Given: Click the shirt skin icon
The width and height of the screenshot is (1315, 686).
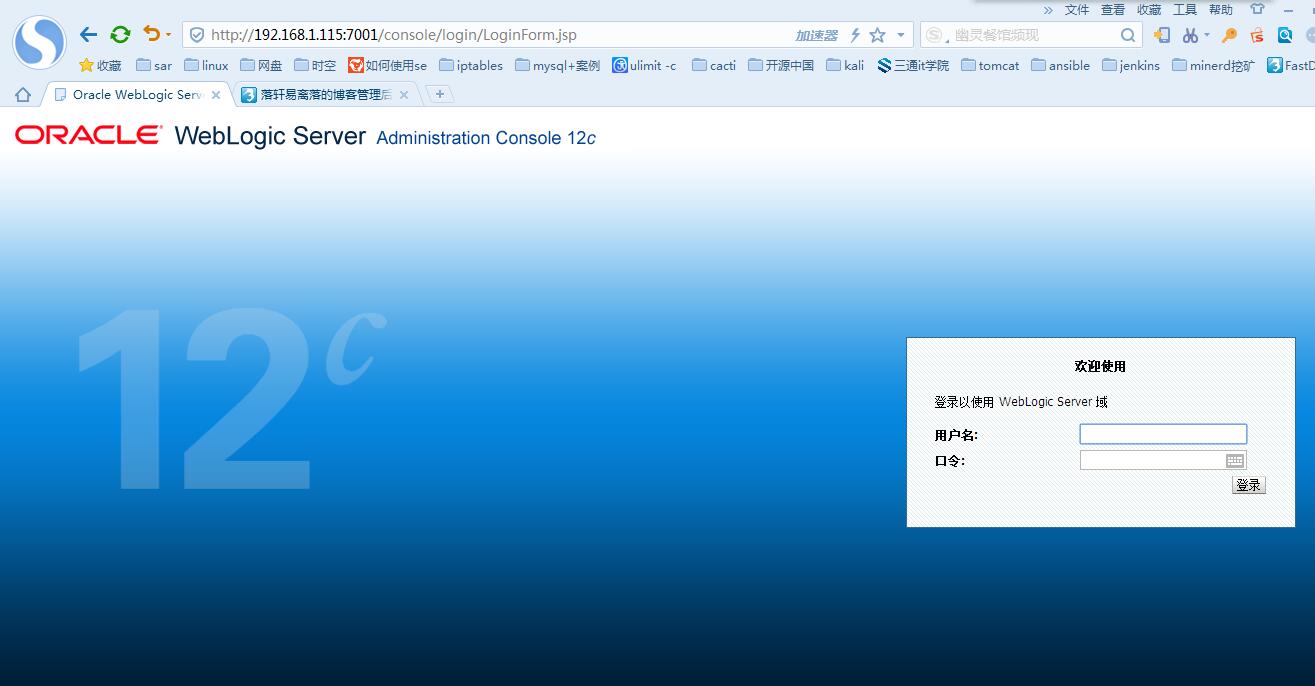Looking at the screenshot, I should [1258, 9].
